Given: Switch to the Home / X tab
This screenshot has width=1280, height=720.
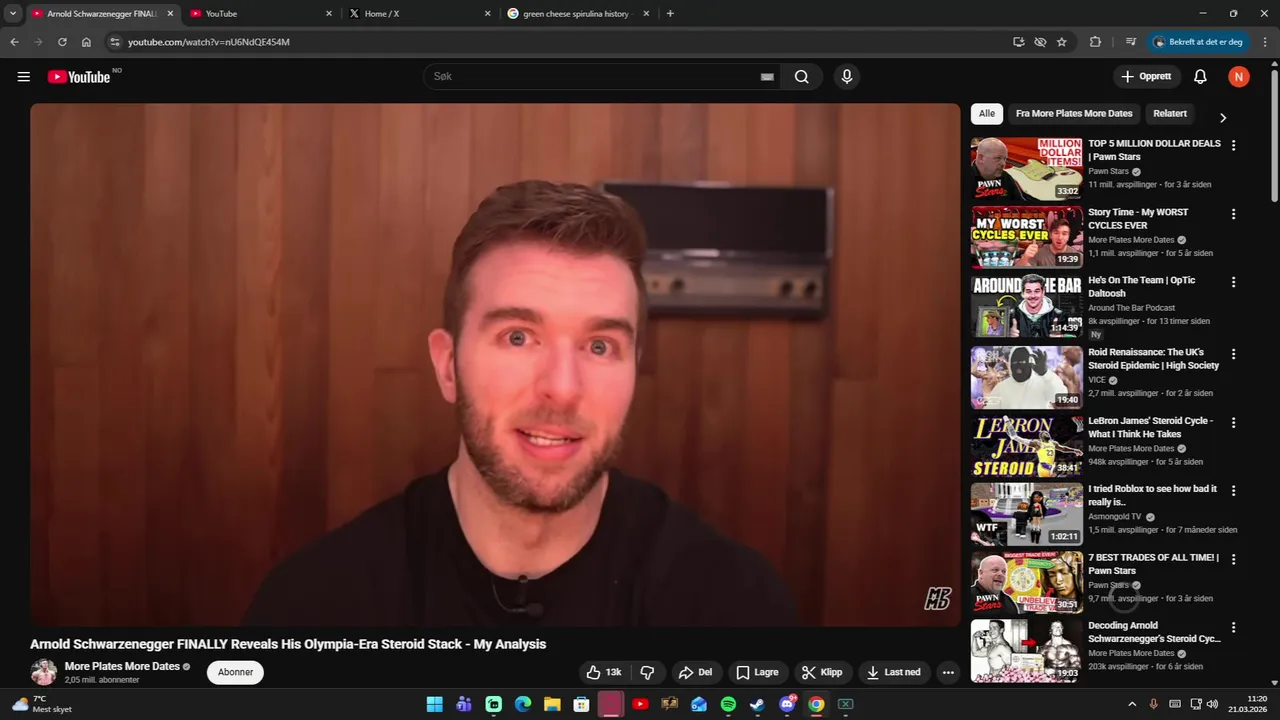Looking at the screenshot, I should tap(420, 14).
